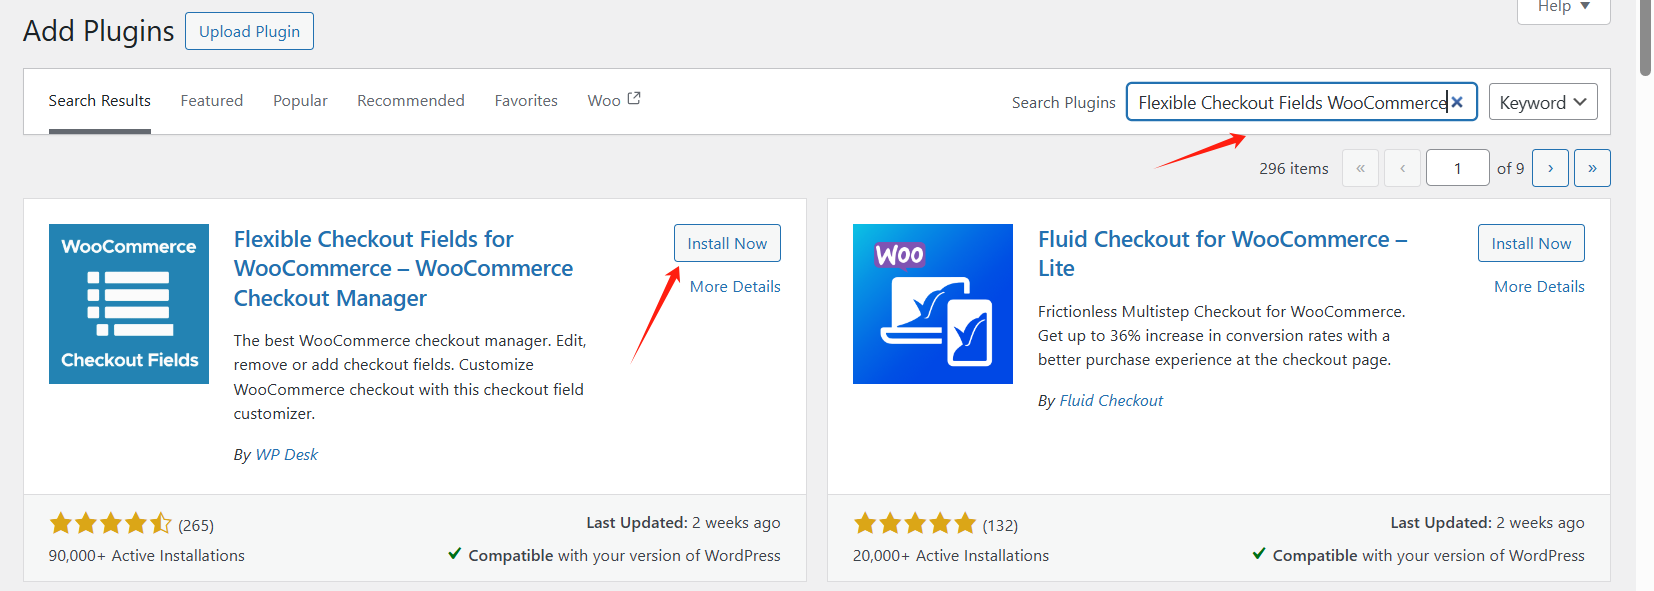Clear the plugin search field with X icon
This screenshot has width=1654, height=591.
coord(1457,102)
